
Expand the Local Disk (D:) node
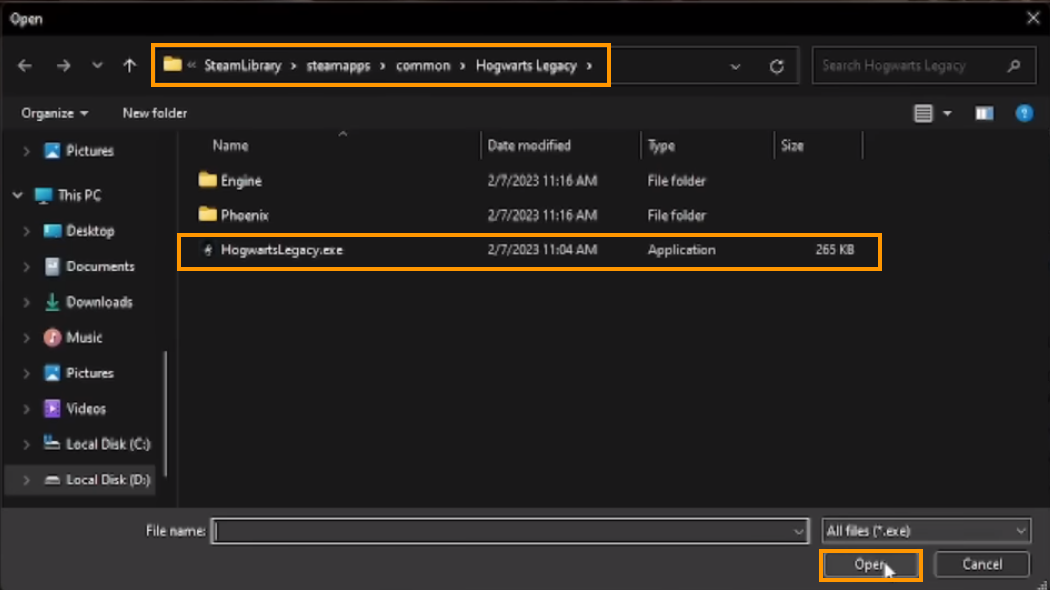click(26, 480)
